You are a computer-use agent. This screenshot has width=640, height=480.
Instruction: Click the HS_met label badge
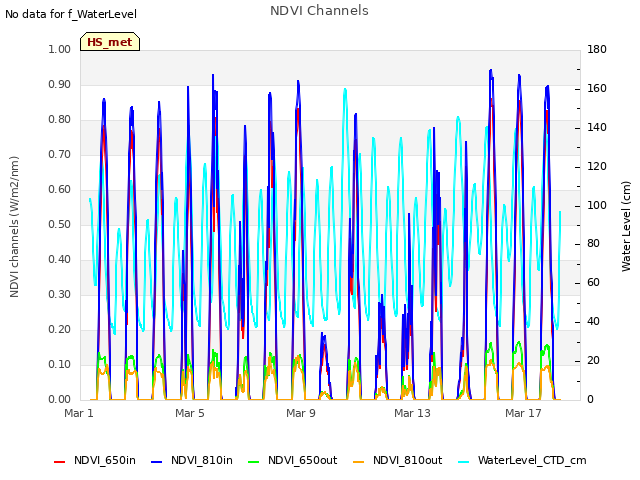(110, 42)
